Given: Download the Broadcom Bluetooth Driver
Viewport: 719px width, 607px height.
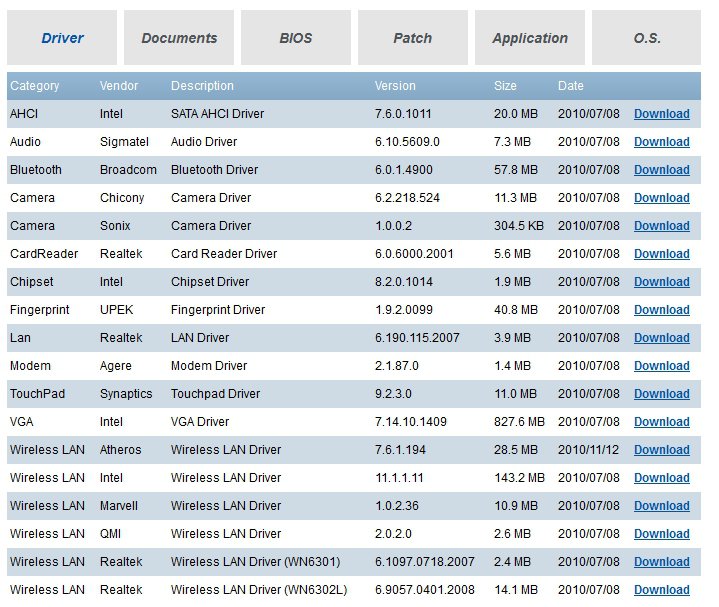Looking at the screenshot, I should pos(662,170).
